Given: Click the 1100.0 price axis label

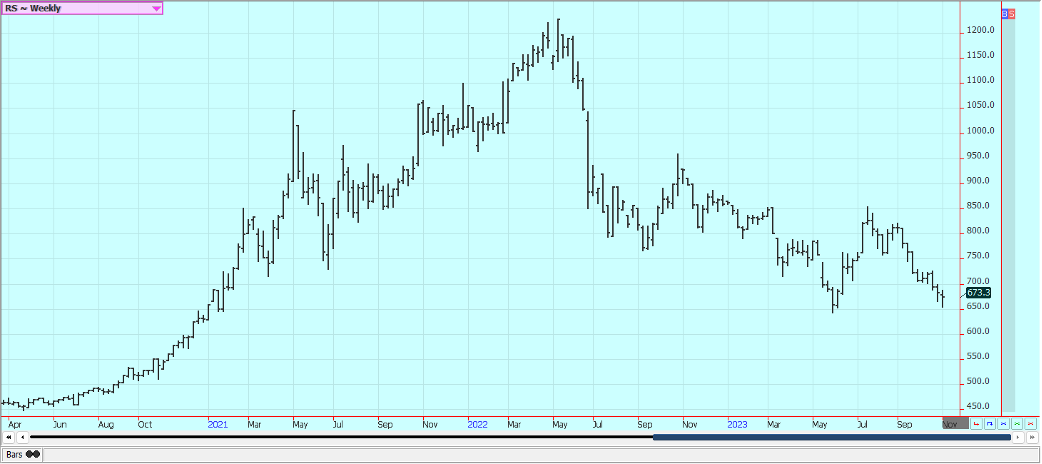Looking at the screenshot, I should 981,80.
